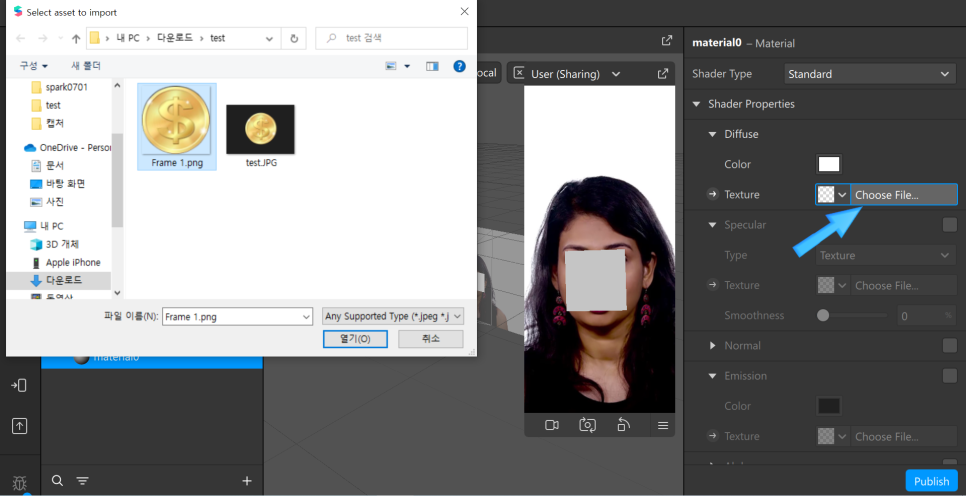966x496 pixels.
Task: Click Diffuse Texture Choose File field
Action: (904, 195)
